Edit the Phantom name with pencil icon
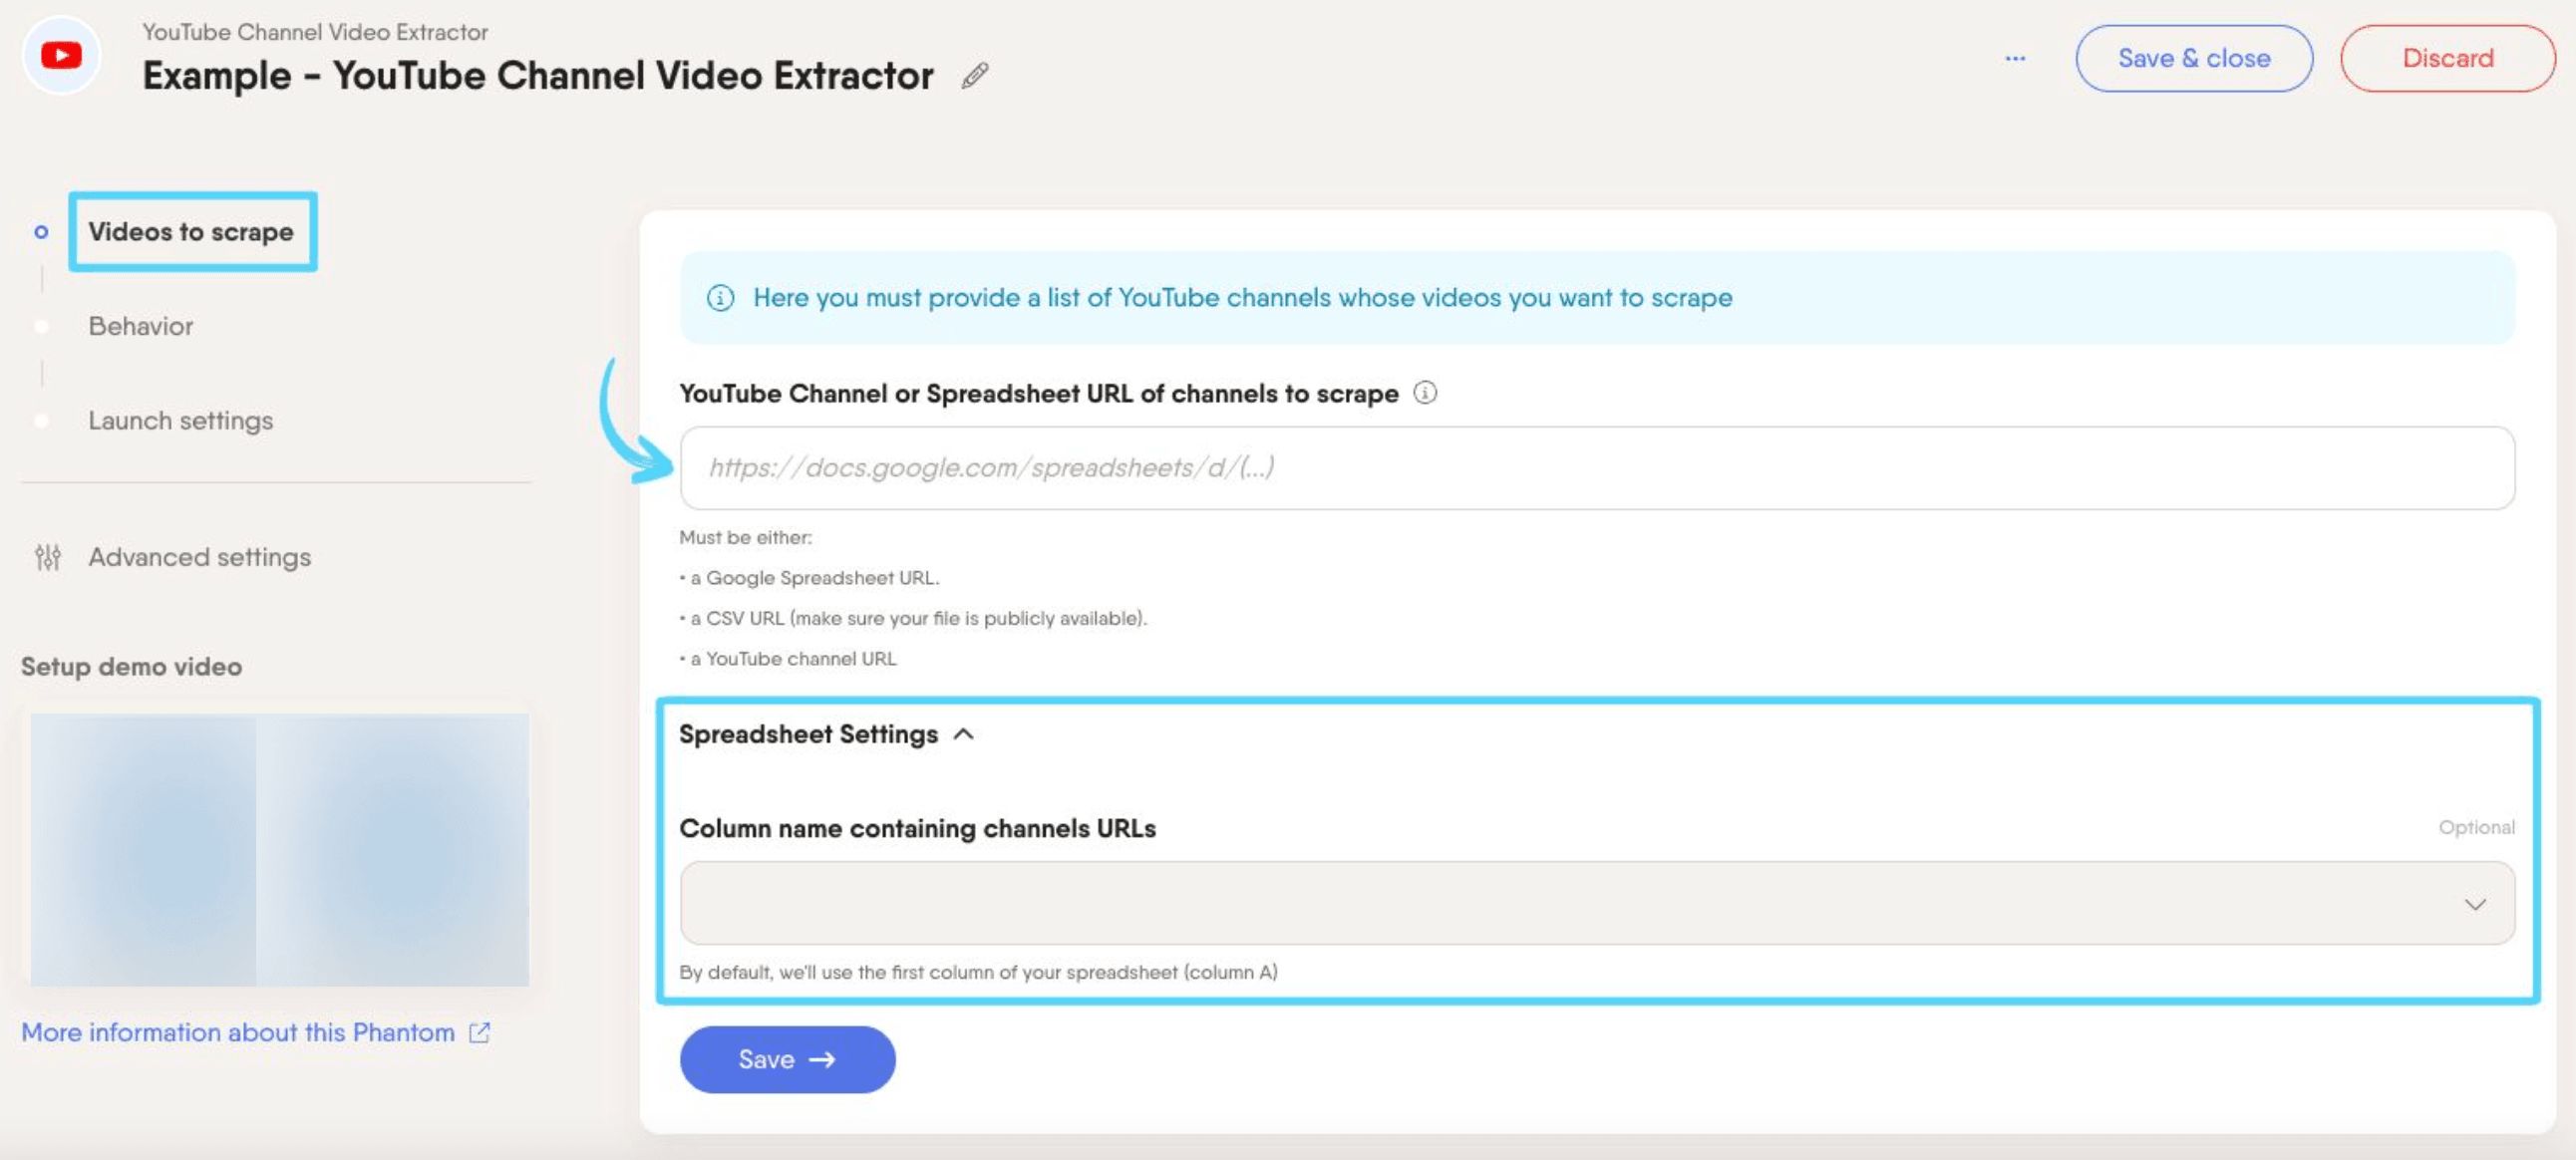This screenshot has width=2576, height=1160. point(975,75)
